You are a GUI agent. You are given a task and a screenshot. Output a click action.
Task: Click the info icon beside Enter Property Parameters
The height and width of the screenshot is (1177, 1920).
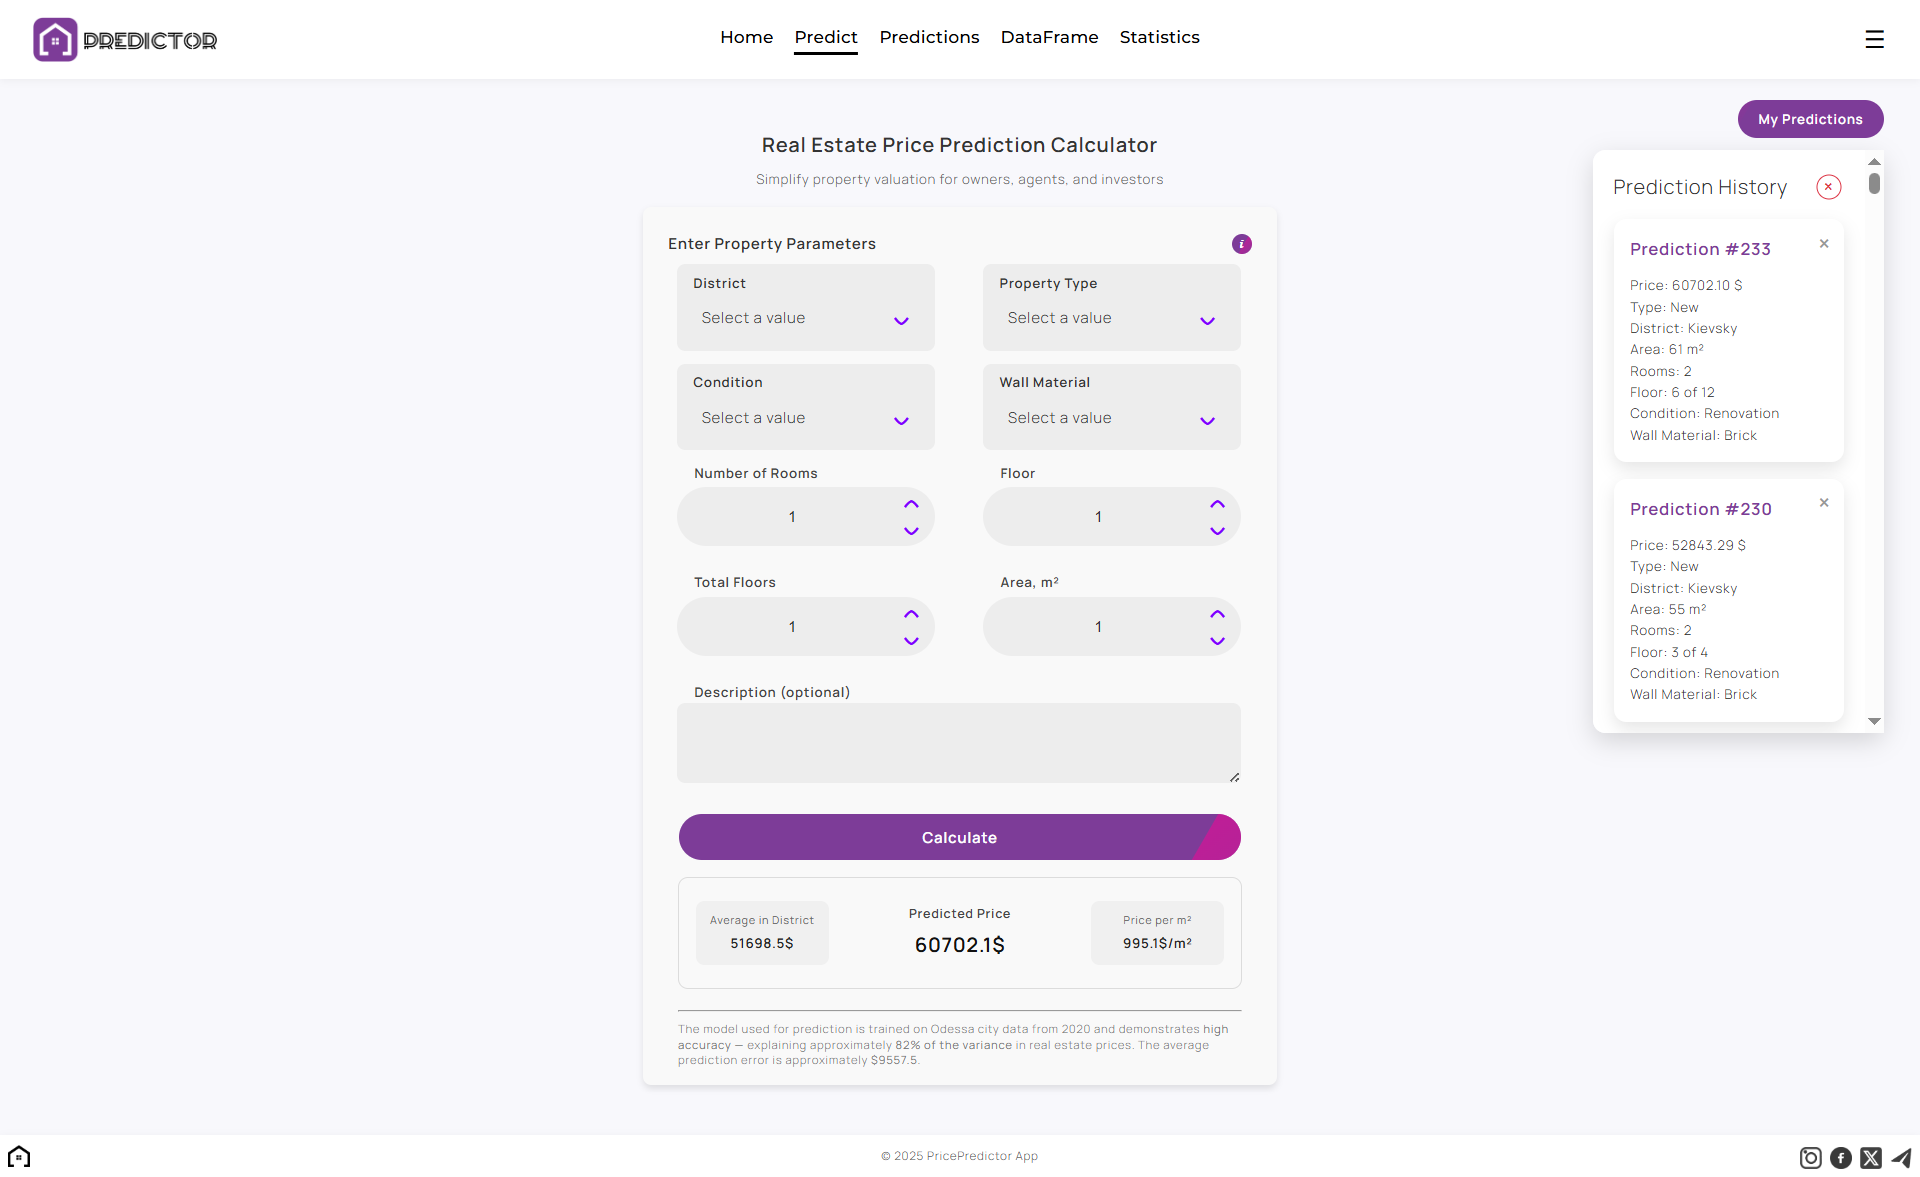point(1241,244)
